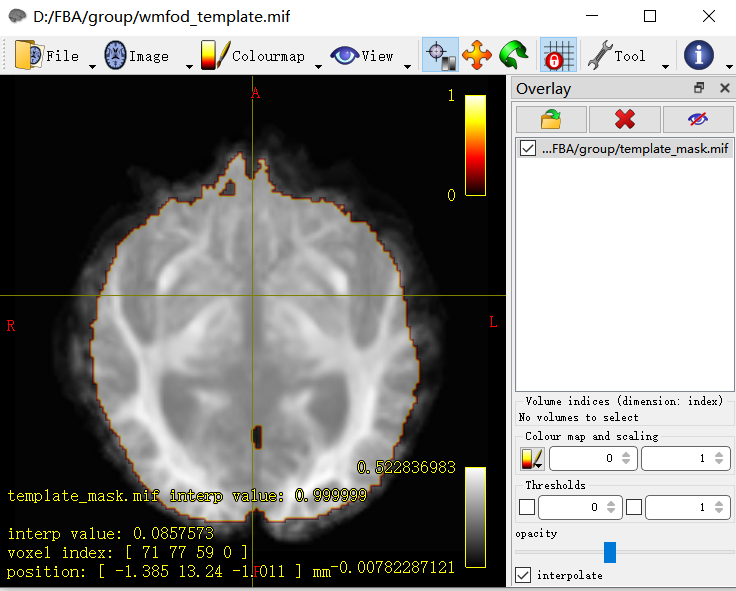Open an overlay image with folder icon
This screenshot has height=591, width=736.
(x=550, y=120)
